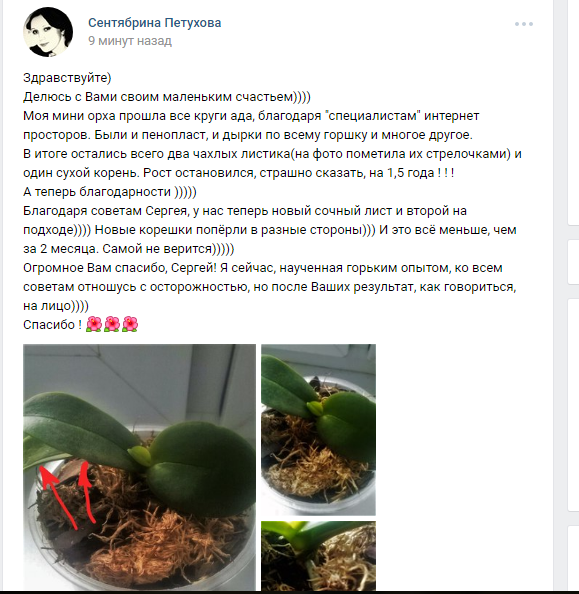Open the post via '9 минут назад' timestamp
The image size is (579, 594).
[x=130, y=41]
